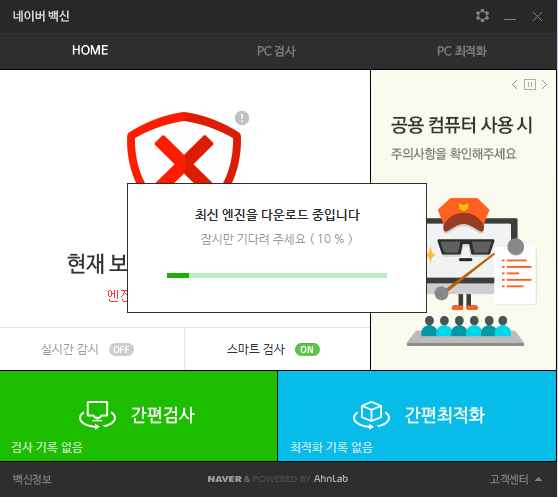Switch to the HOME tab
Screen dimensions: 558x497
click(90, 50)
